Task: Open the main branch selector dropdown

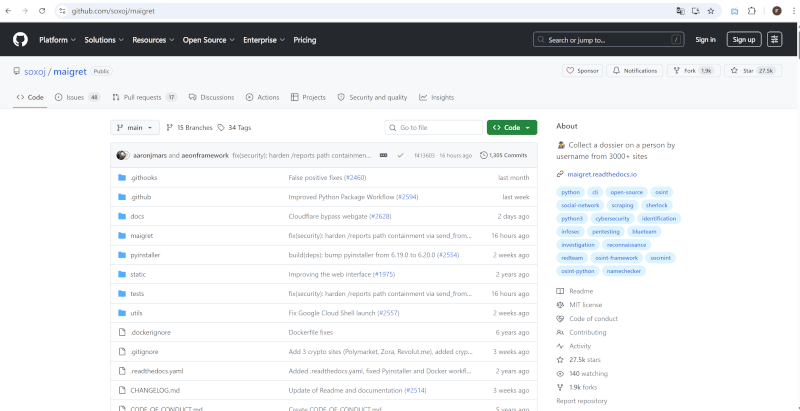Action: click(x=135, y=127)
